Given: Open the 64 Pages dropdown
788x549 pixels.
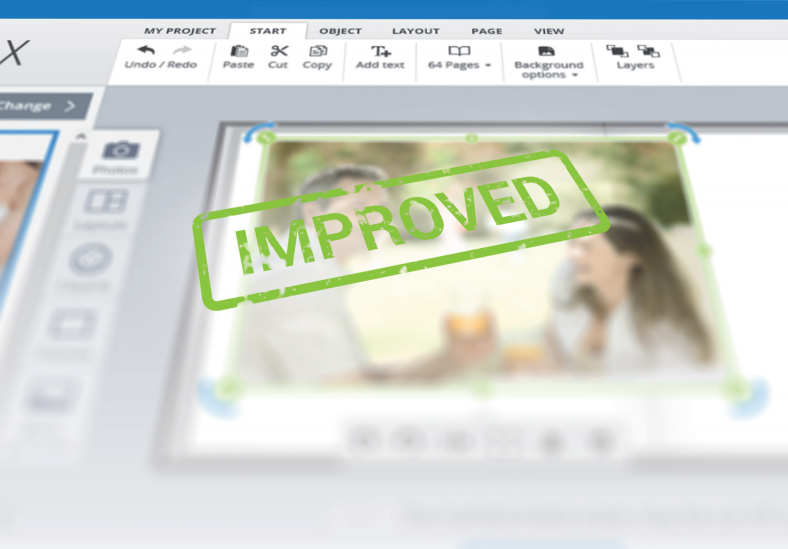Looking at the screenshot, I should coord(459,65).
